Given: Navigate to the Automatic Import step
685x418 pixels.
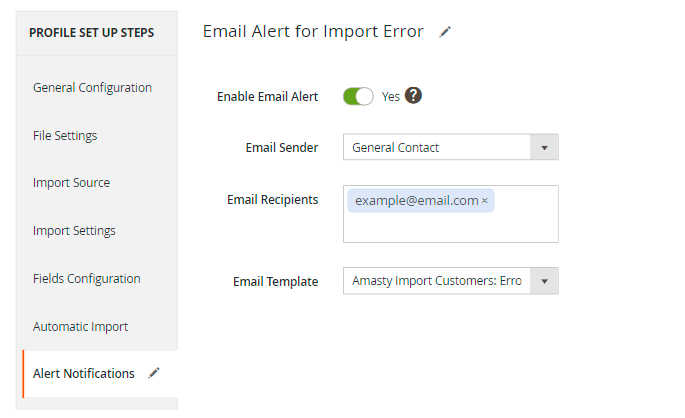Looking at the screenshot, I should pyautogui.click(x=80, y=327).
